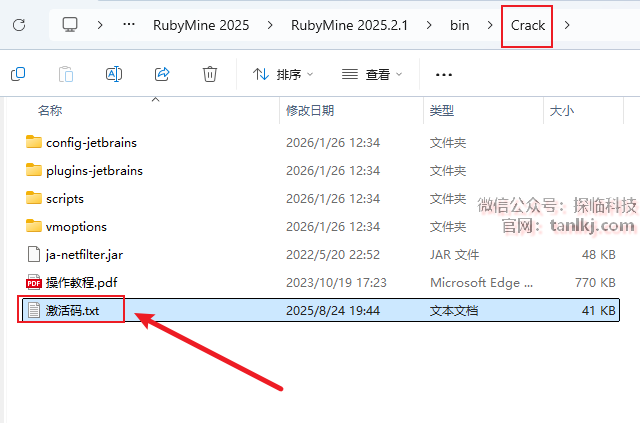Expand the hidden path ellipsis in breadcrumb
Image resolution: width=640 pixels, height=423 pixels.
tap(129, 25)
